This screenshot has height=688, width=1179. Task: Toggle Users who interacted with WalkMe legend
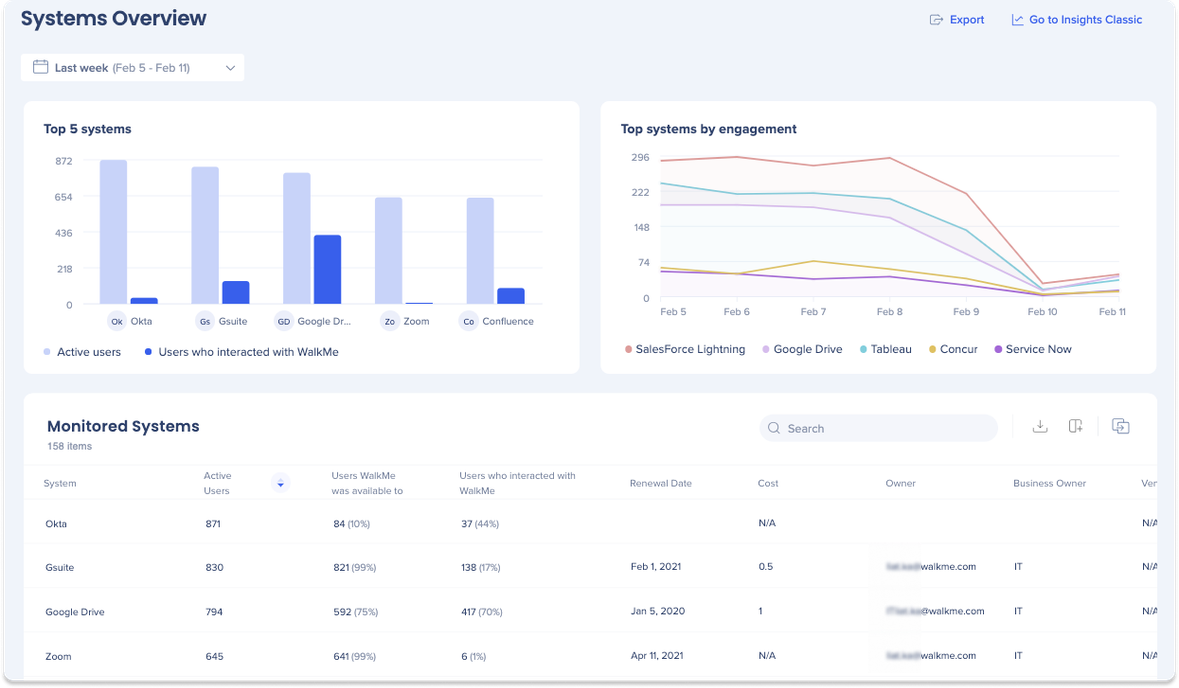pos(241,352)
